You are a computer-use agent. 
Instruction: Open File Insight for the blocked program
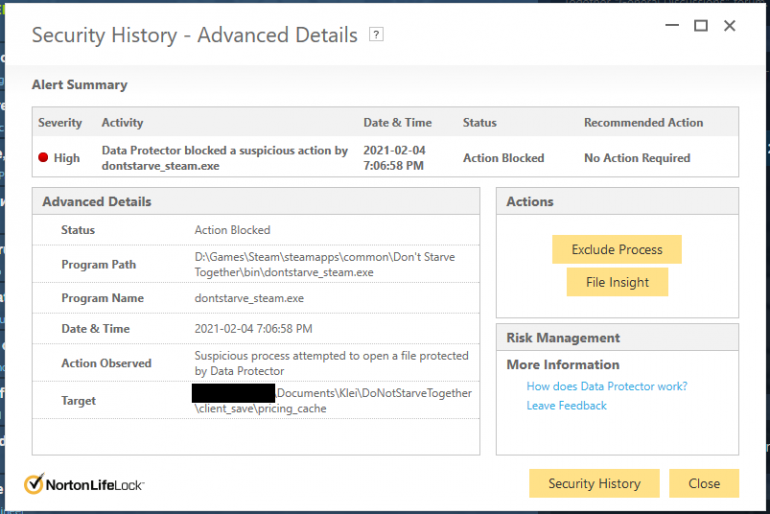tap(617, 282)
